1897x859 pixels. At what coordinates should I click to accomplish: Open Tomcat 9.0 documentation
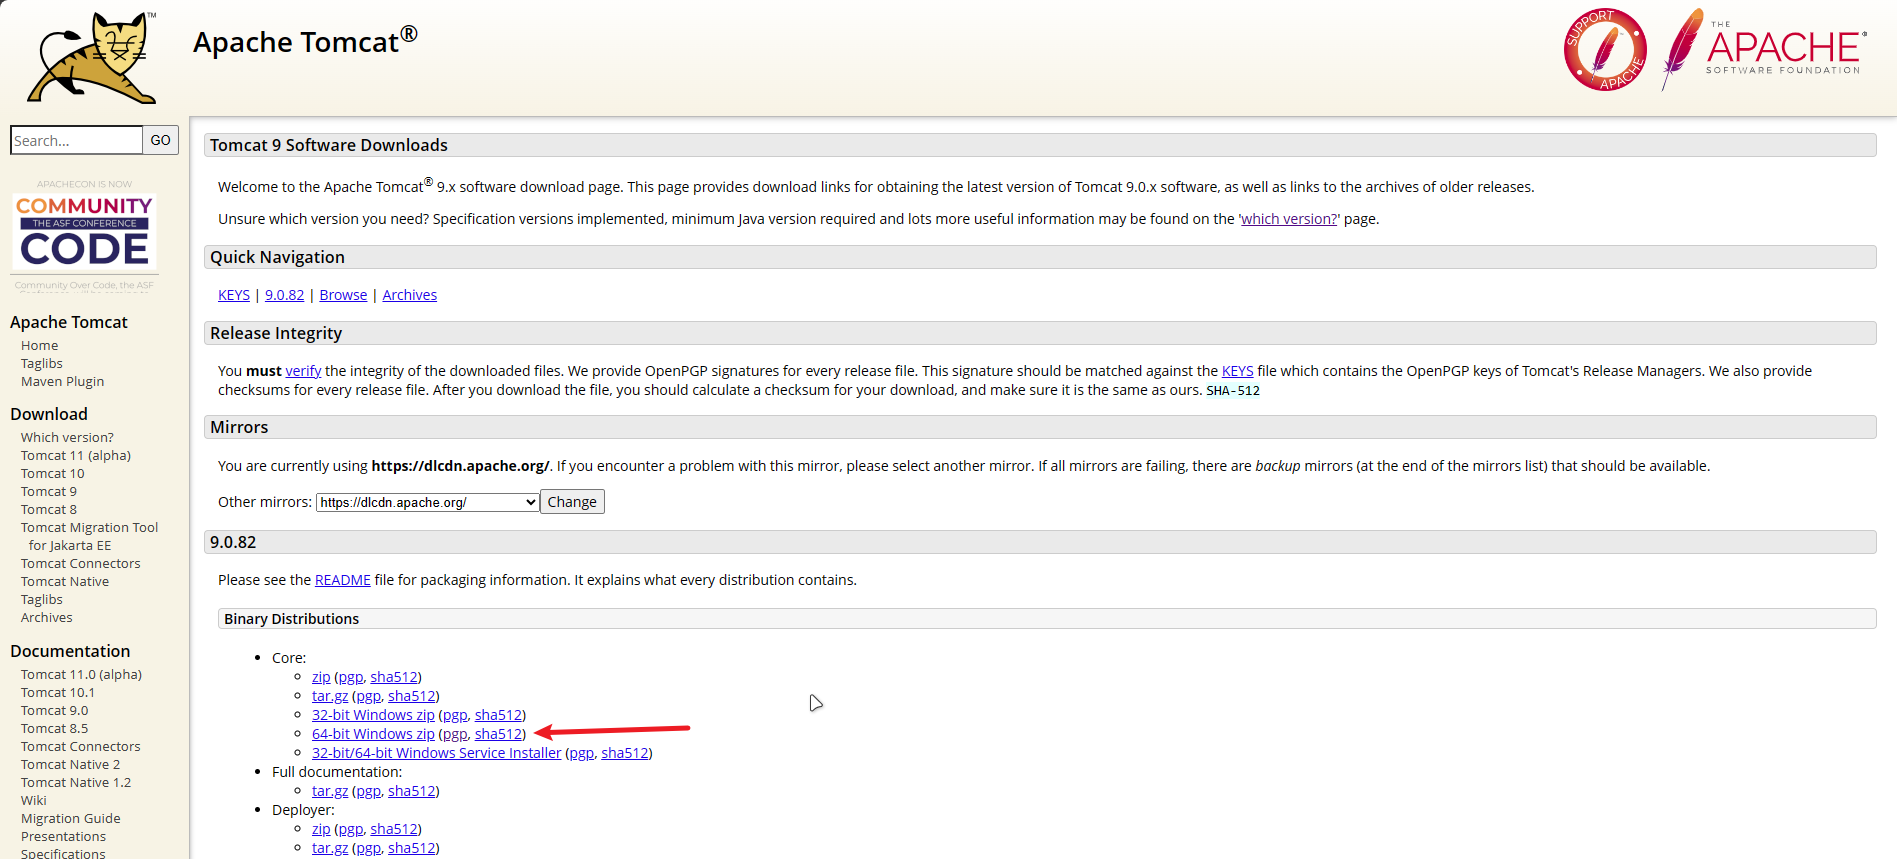[x=54, y=711]
